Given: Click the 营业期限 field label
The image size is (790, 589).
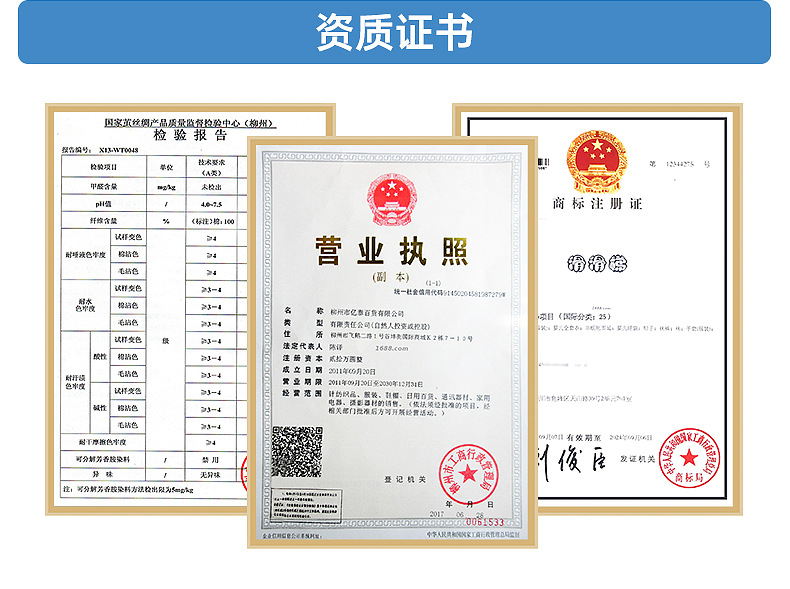Looking at the screenshot, I should tap(303, 382).
